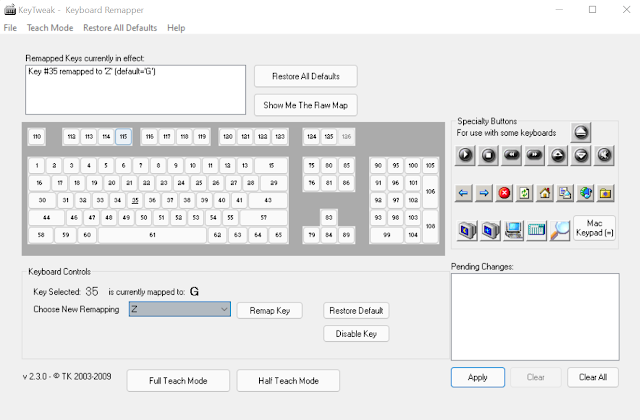The image size is (640, 420).
Task: Start Full Teach Mode
Action: click(x=178, y=380)
